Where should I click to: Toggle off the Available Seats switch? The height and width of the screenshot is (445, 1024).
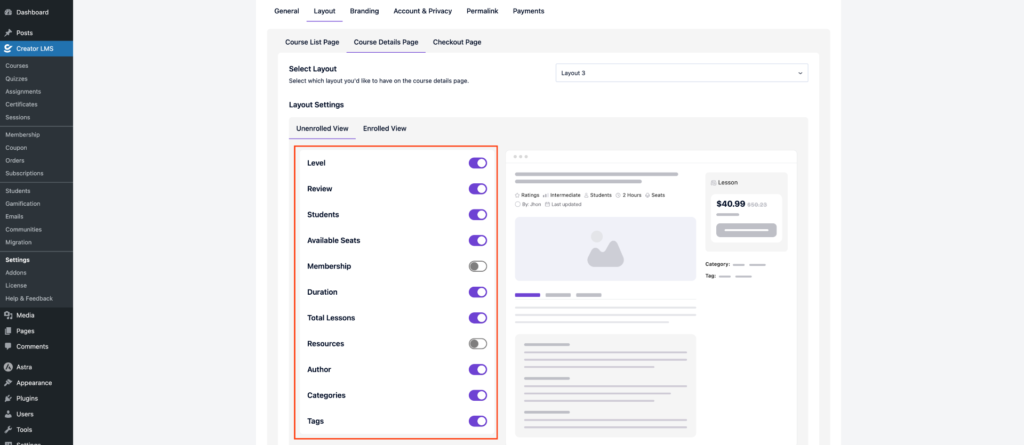pos(477,241)
